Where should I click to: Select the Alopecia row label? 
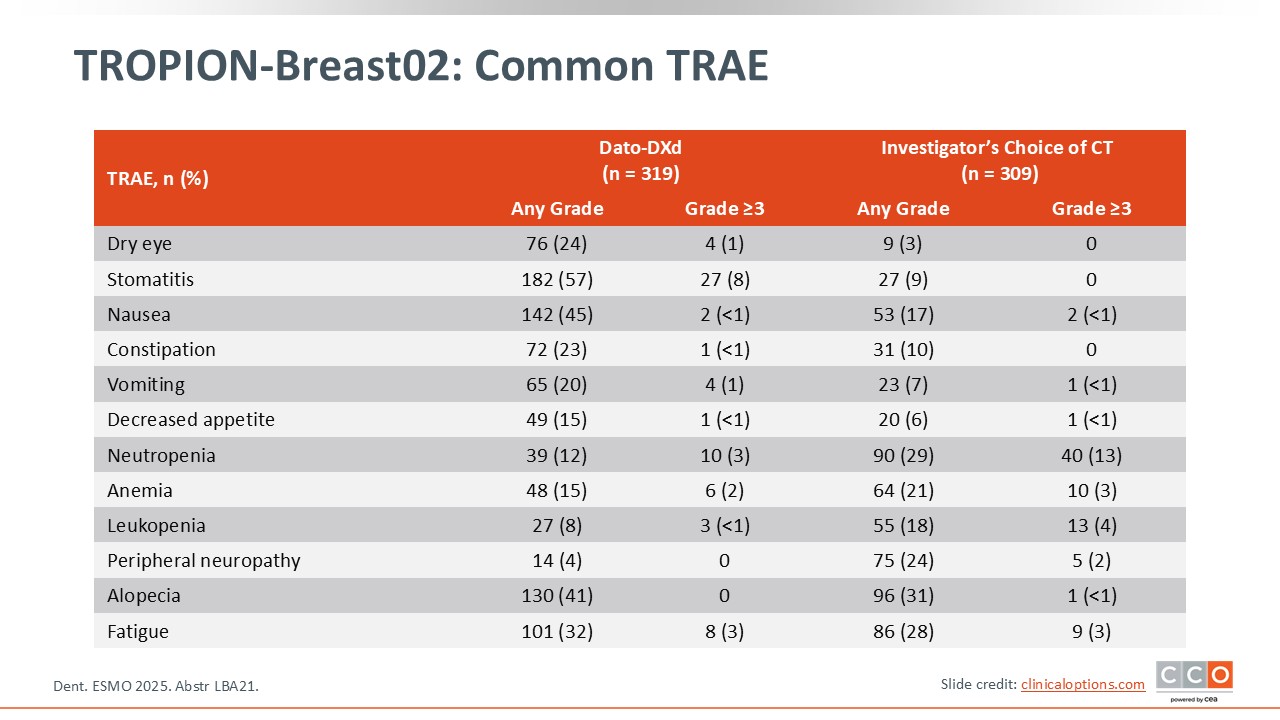(144, 596)
